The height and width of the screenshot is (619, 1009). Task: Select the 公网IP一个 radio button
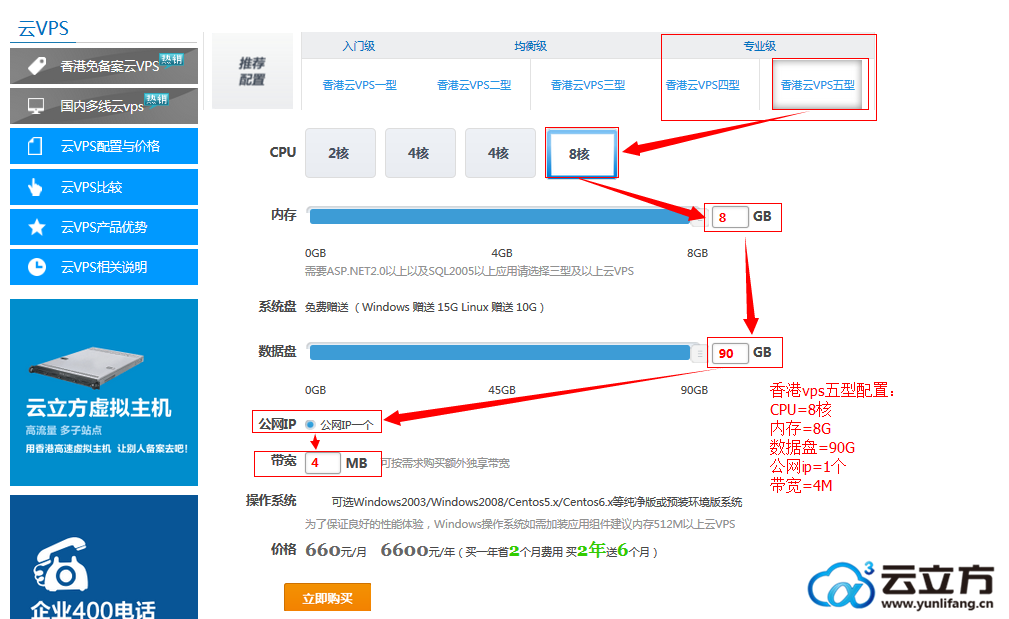tap(310, 425)
